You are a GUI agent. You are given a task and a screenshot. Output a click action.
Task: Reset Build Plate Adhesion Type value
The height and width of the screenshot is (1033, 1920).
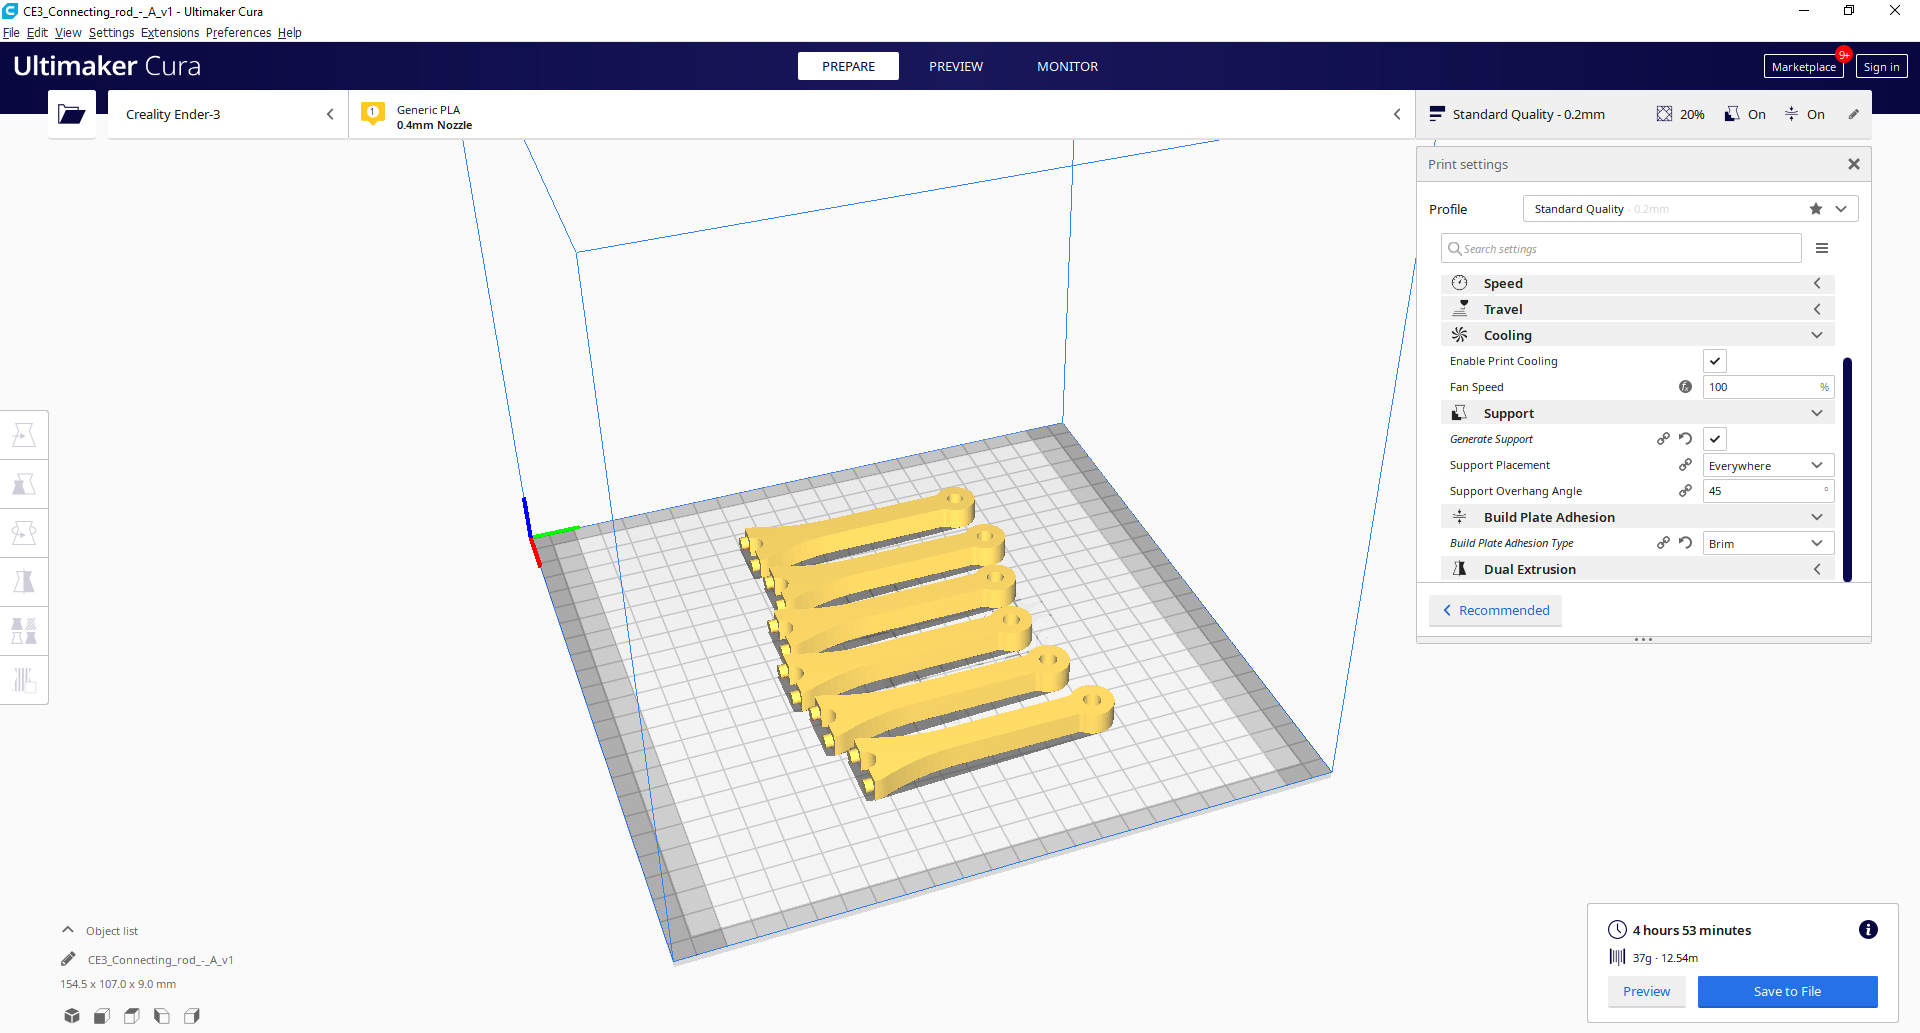[1686, 543]
